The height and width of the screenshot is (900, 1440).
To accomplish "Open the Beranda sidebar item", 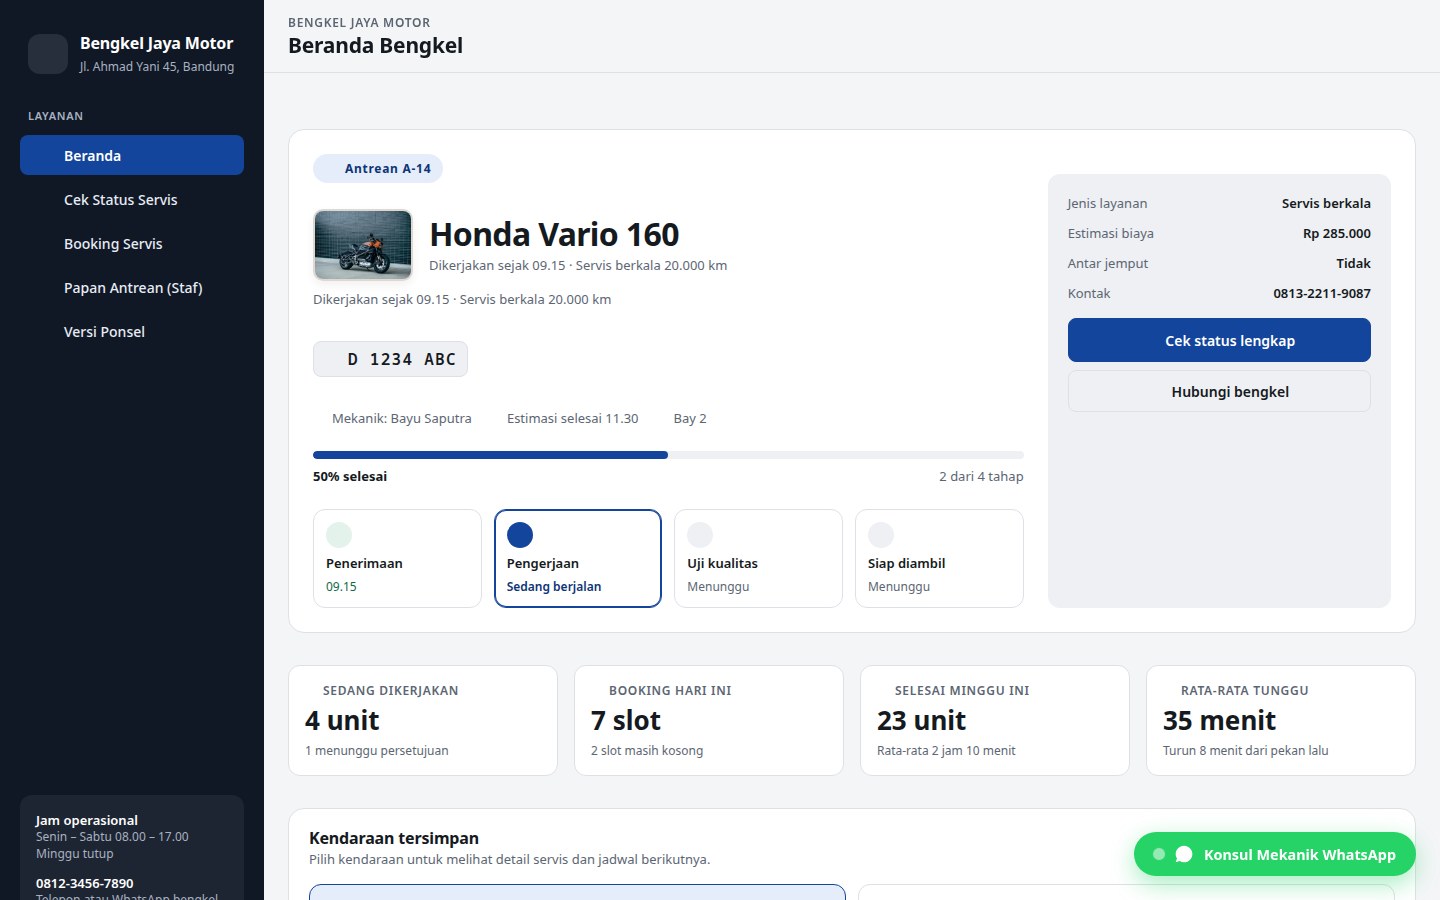I will pyautogui.click(x=132, y=155).
